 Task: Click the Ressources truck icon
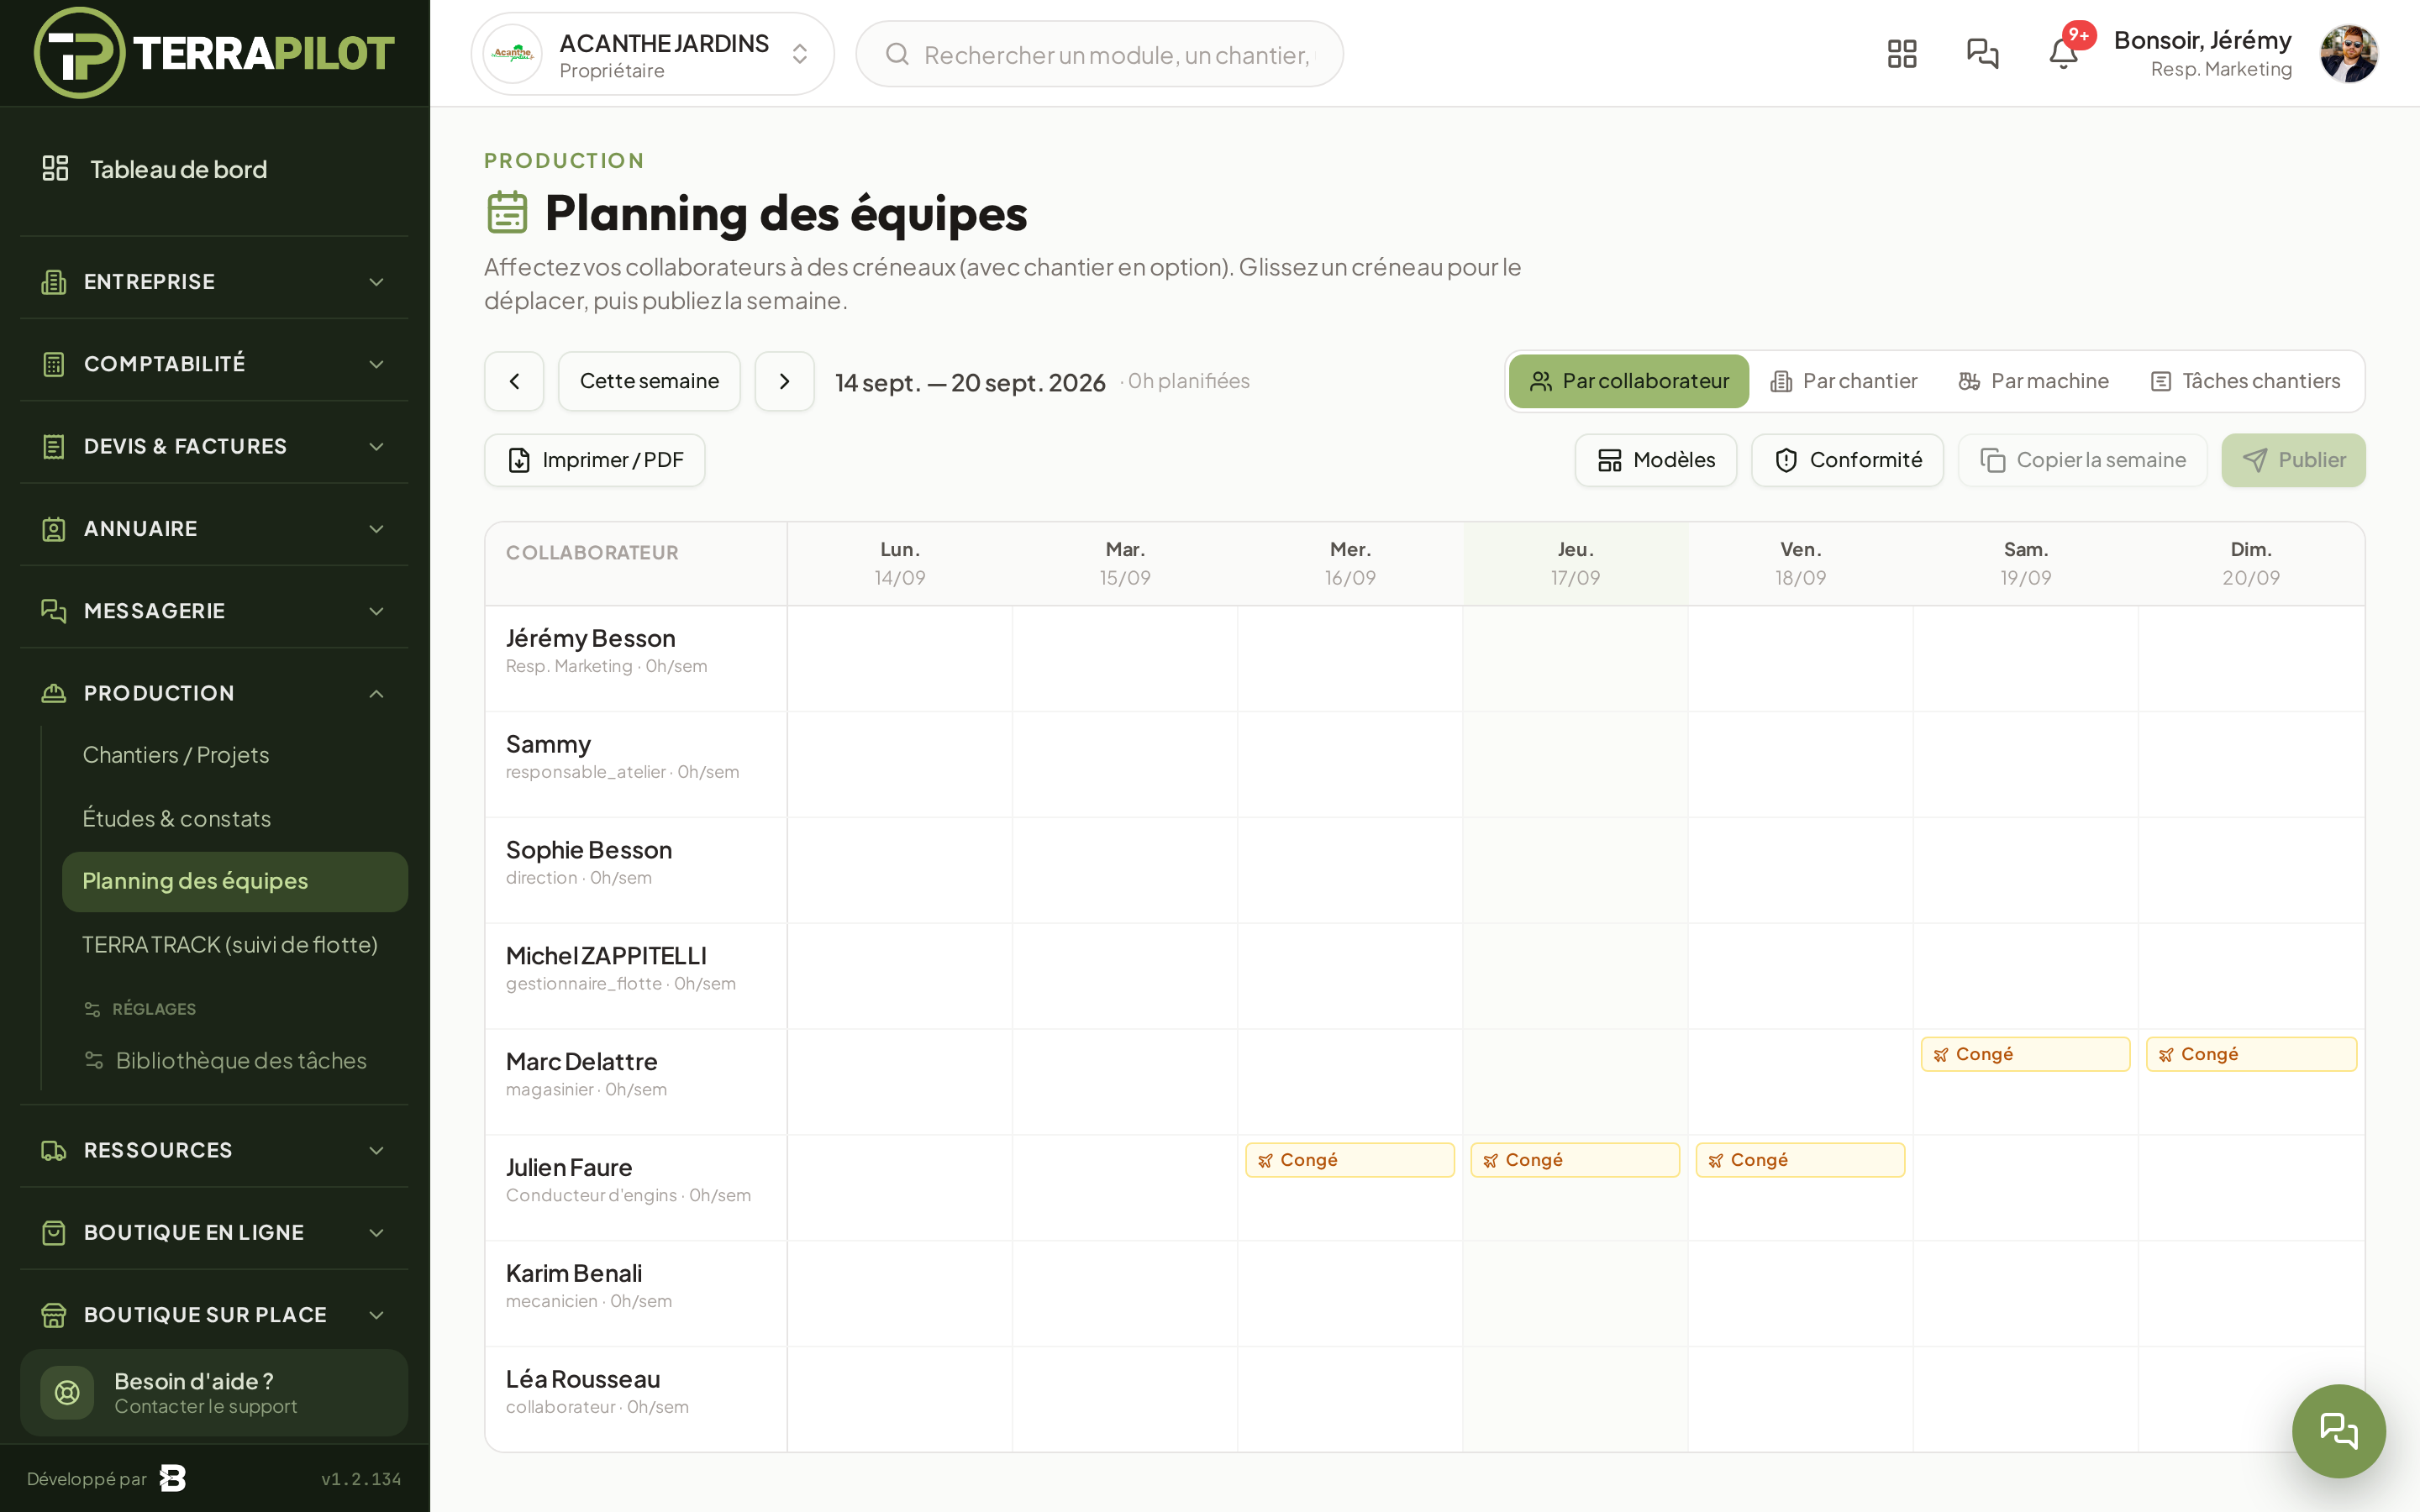(x=54, y=1150)
